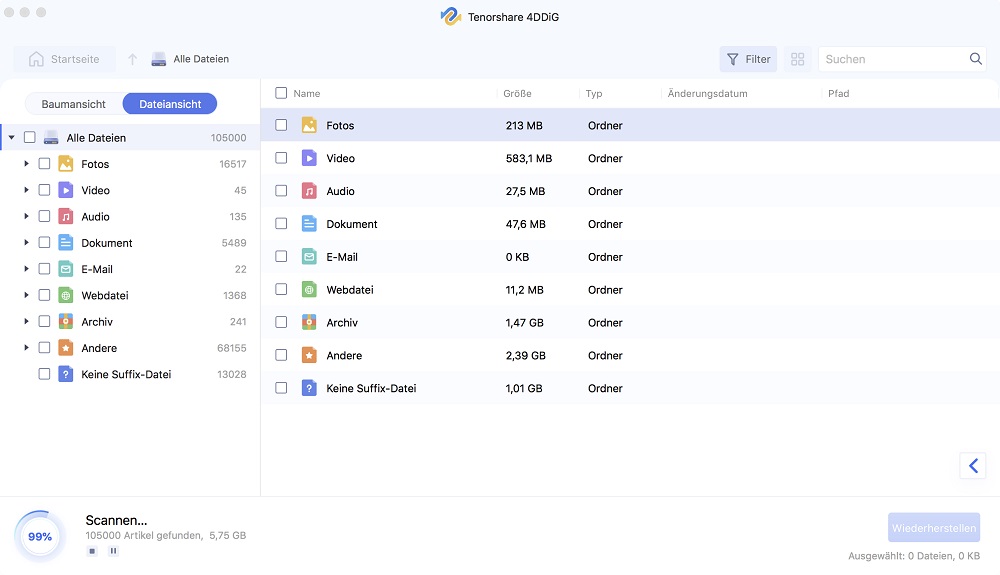Click the Startseite button label
The image size is (1000, 575).
click(x=75, y=59)
